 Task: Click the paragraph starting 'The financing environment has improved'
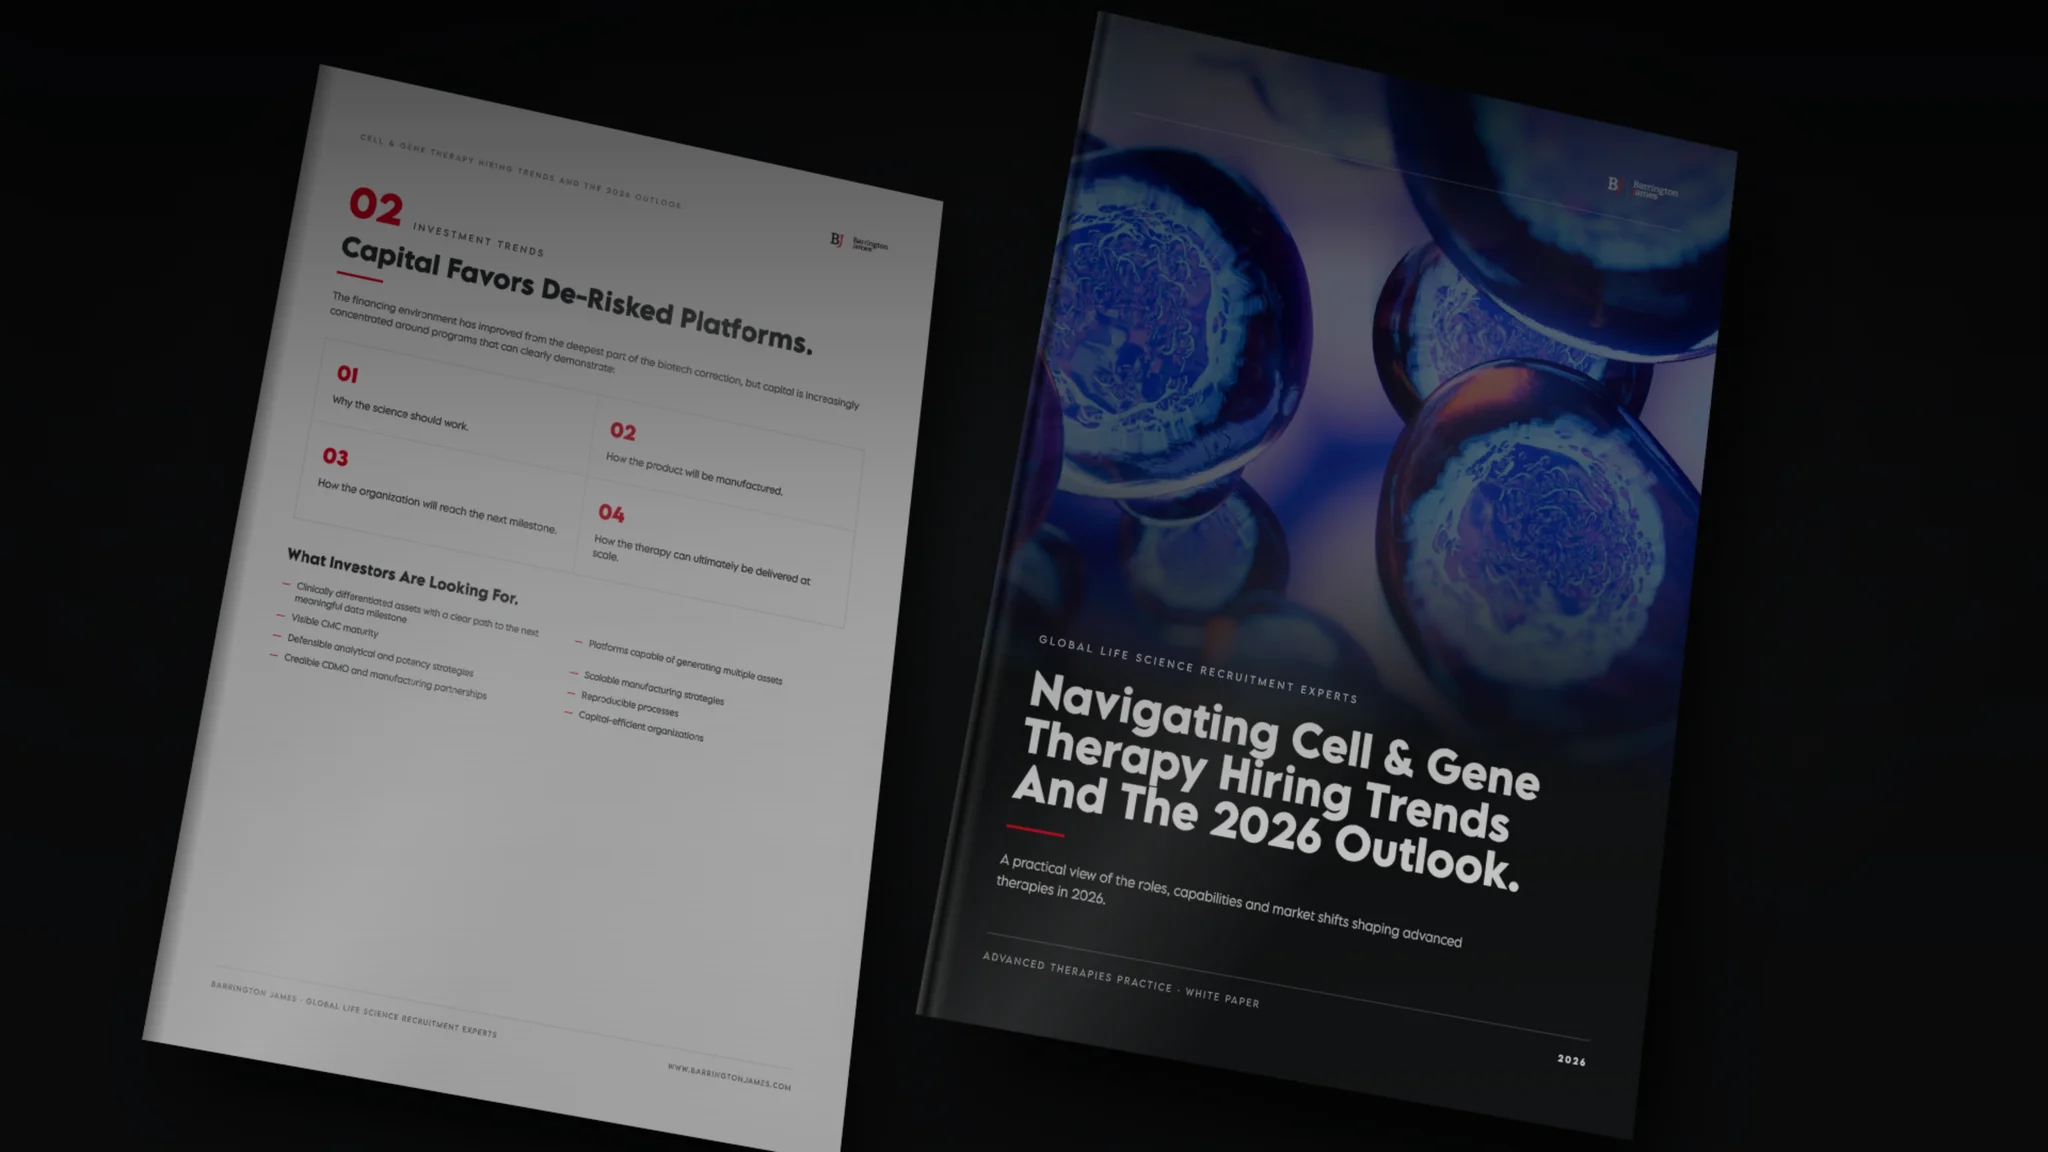pos(594,350)
